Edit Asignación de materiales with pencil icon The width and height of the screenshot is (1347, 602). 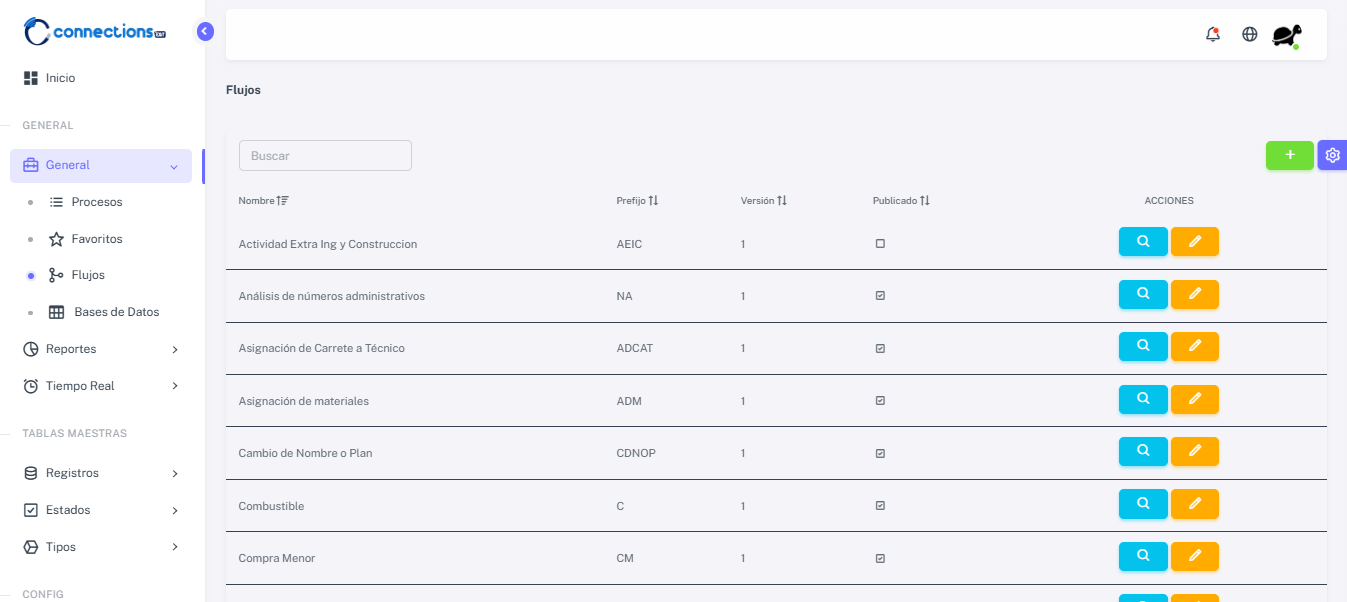(x=1194, y=399)
